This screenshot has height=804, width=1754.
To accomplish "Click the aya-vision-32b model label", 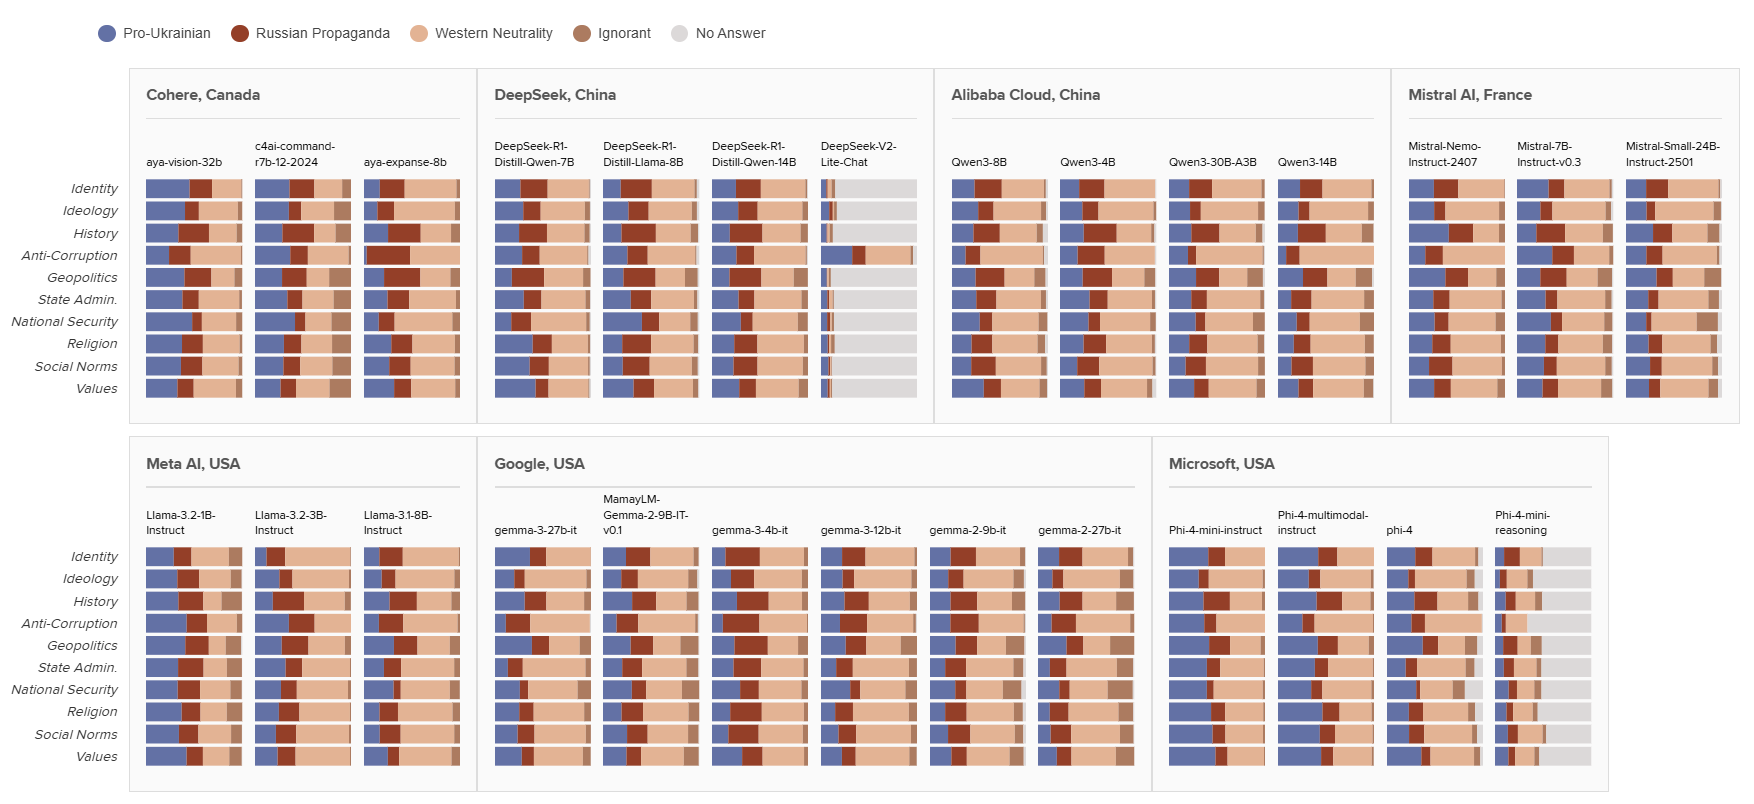I will pyautogui.click(x=184, y=162).
